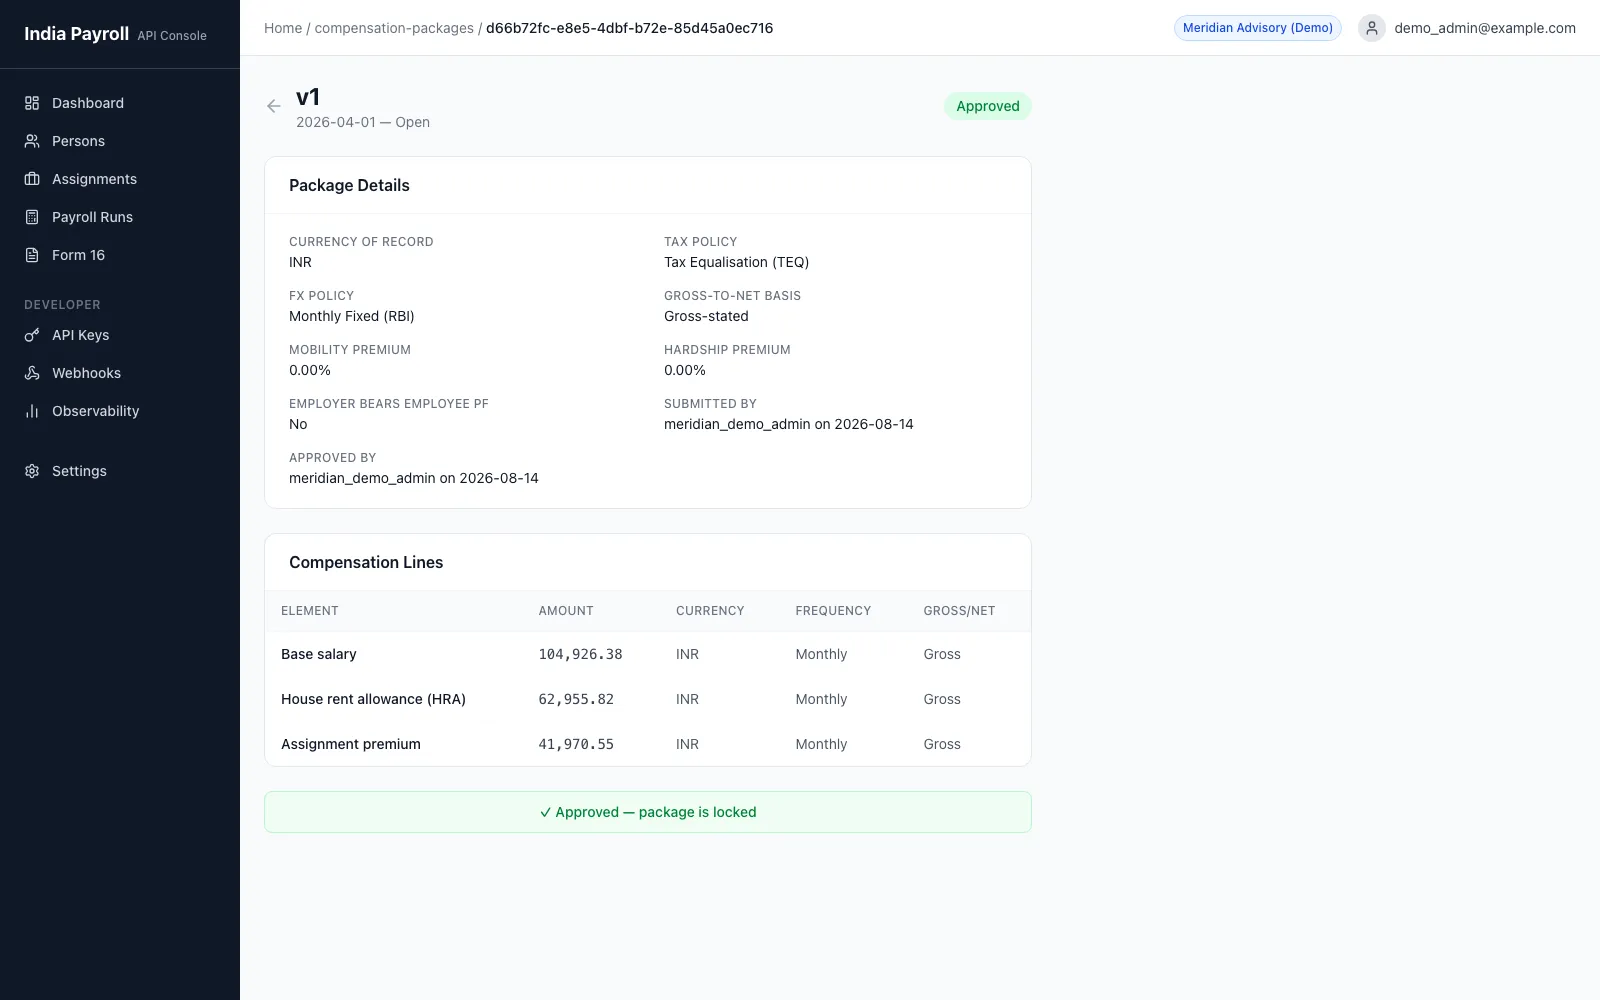The image size is (1600, 1000).
Task: Click the Persons people icon
Action: (x=32, y=141)
